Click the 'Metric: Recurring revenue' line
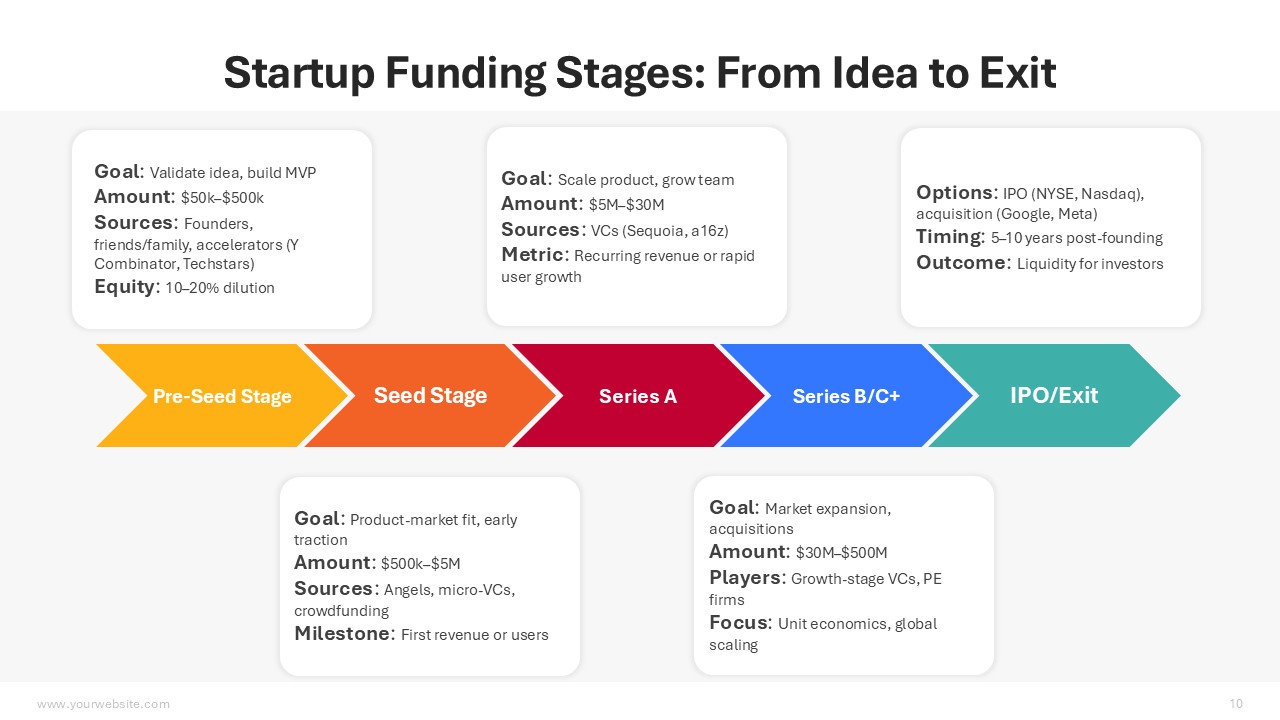This screenshot has height=720, width=1280. (x=628, y=255)
